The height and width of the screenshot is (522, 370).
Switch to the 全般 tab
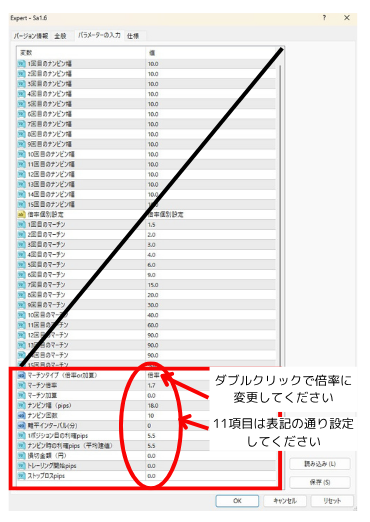[60, 36]
